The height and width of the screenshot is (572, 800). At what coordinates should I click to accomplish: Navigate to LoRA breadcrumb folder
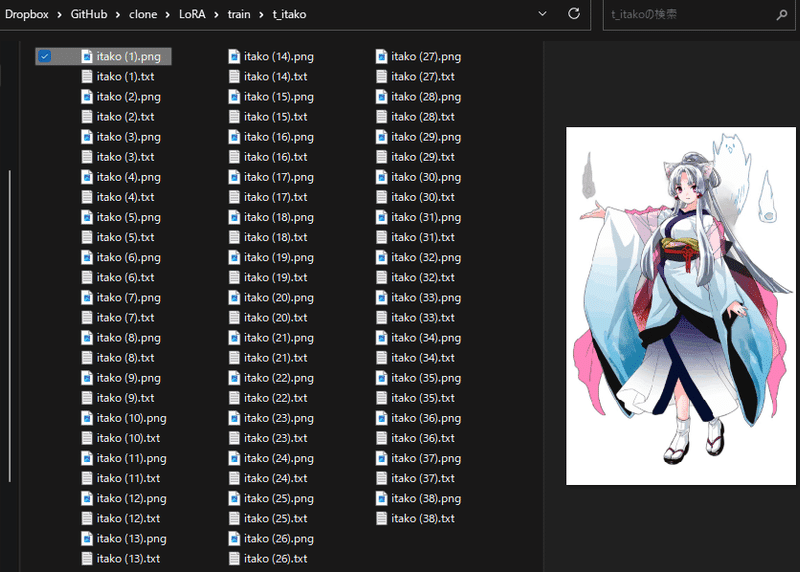click(x=192, y=14)
